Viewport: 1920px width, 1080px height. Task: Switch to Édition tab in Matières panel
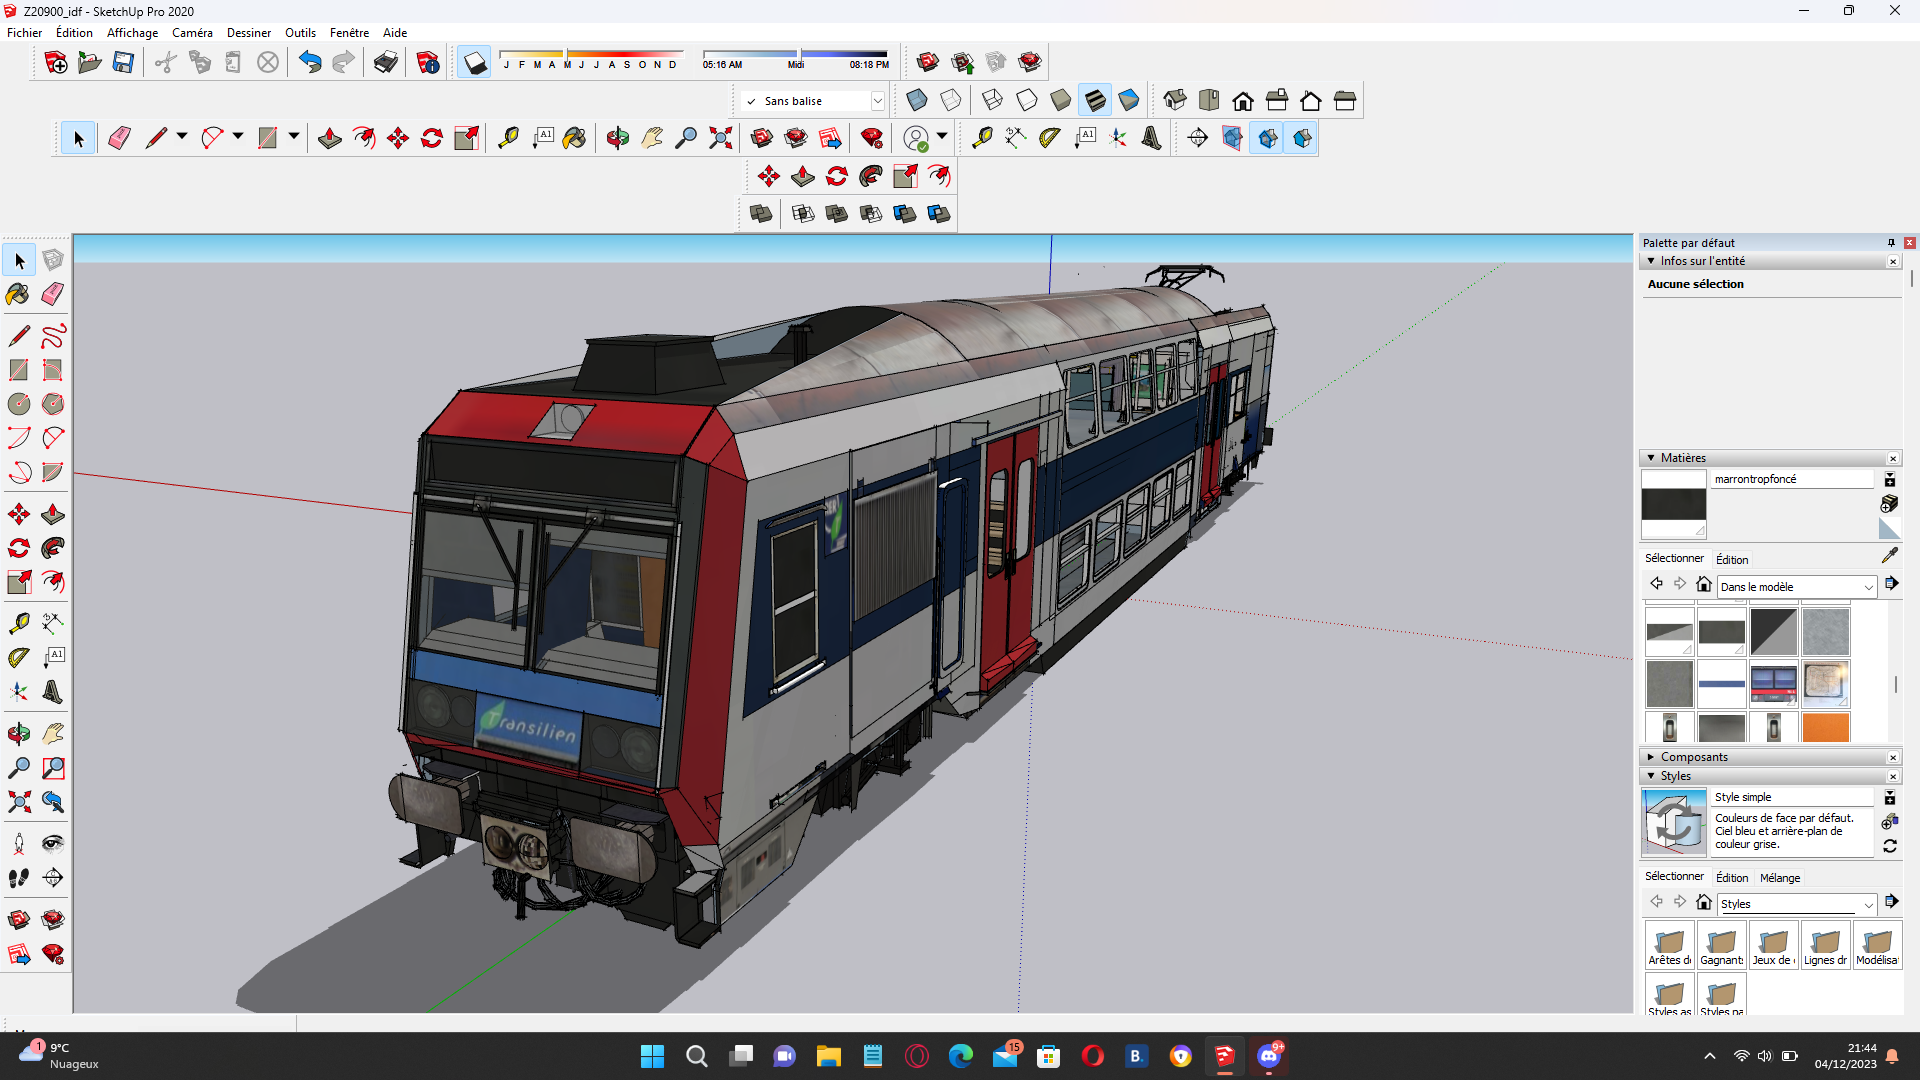click(x=1732, y=559)
